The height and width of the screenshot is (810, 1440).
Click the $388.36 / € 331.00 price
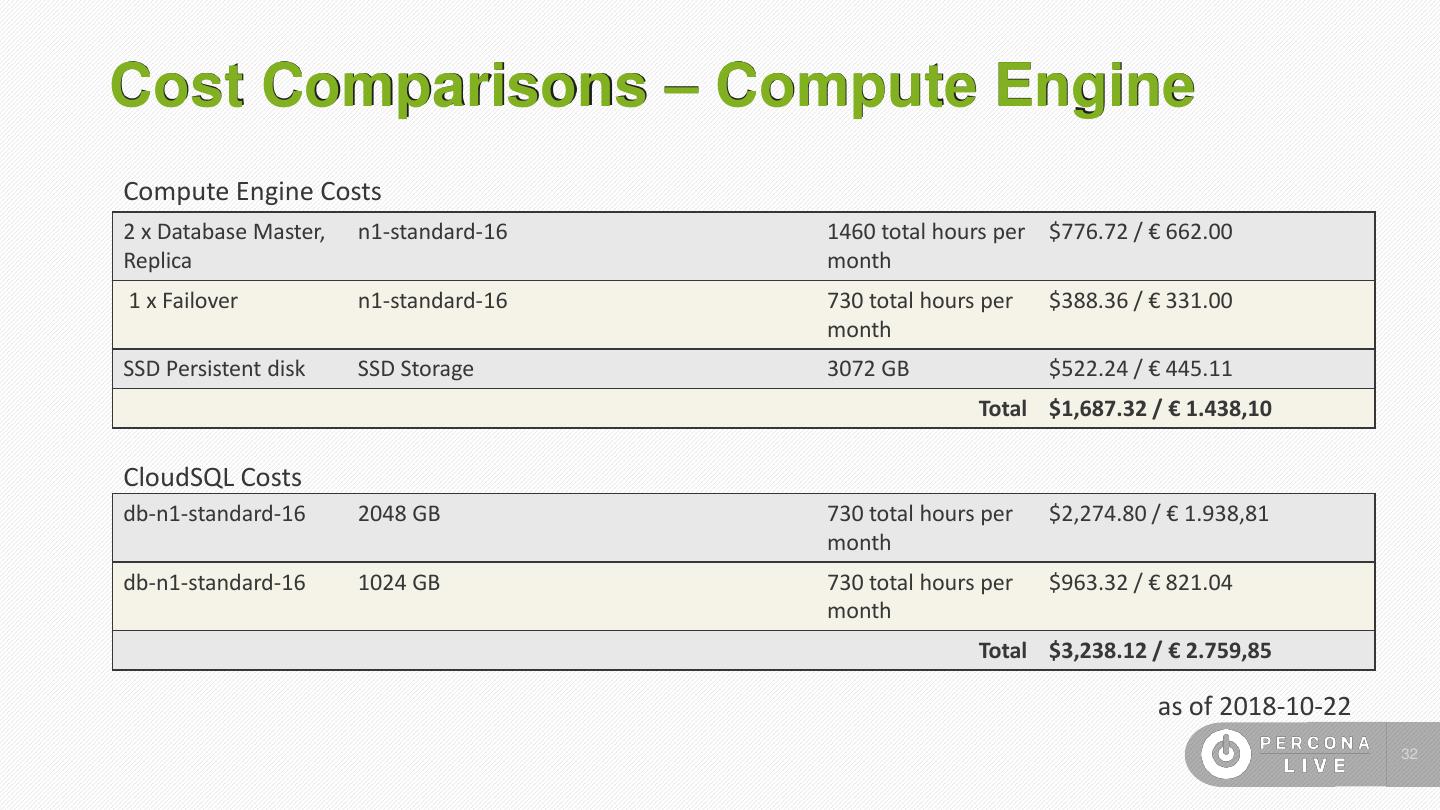[x=1140, y=301]
